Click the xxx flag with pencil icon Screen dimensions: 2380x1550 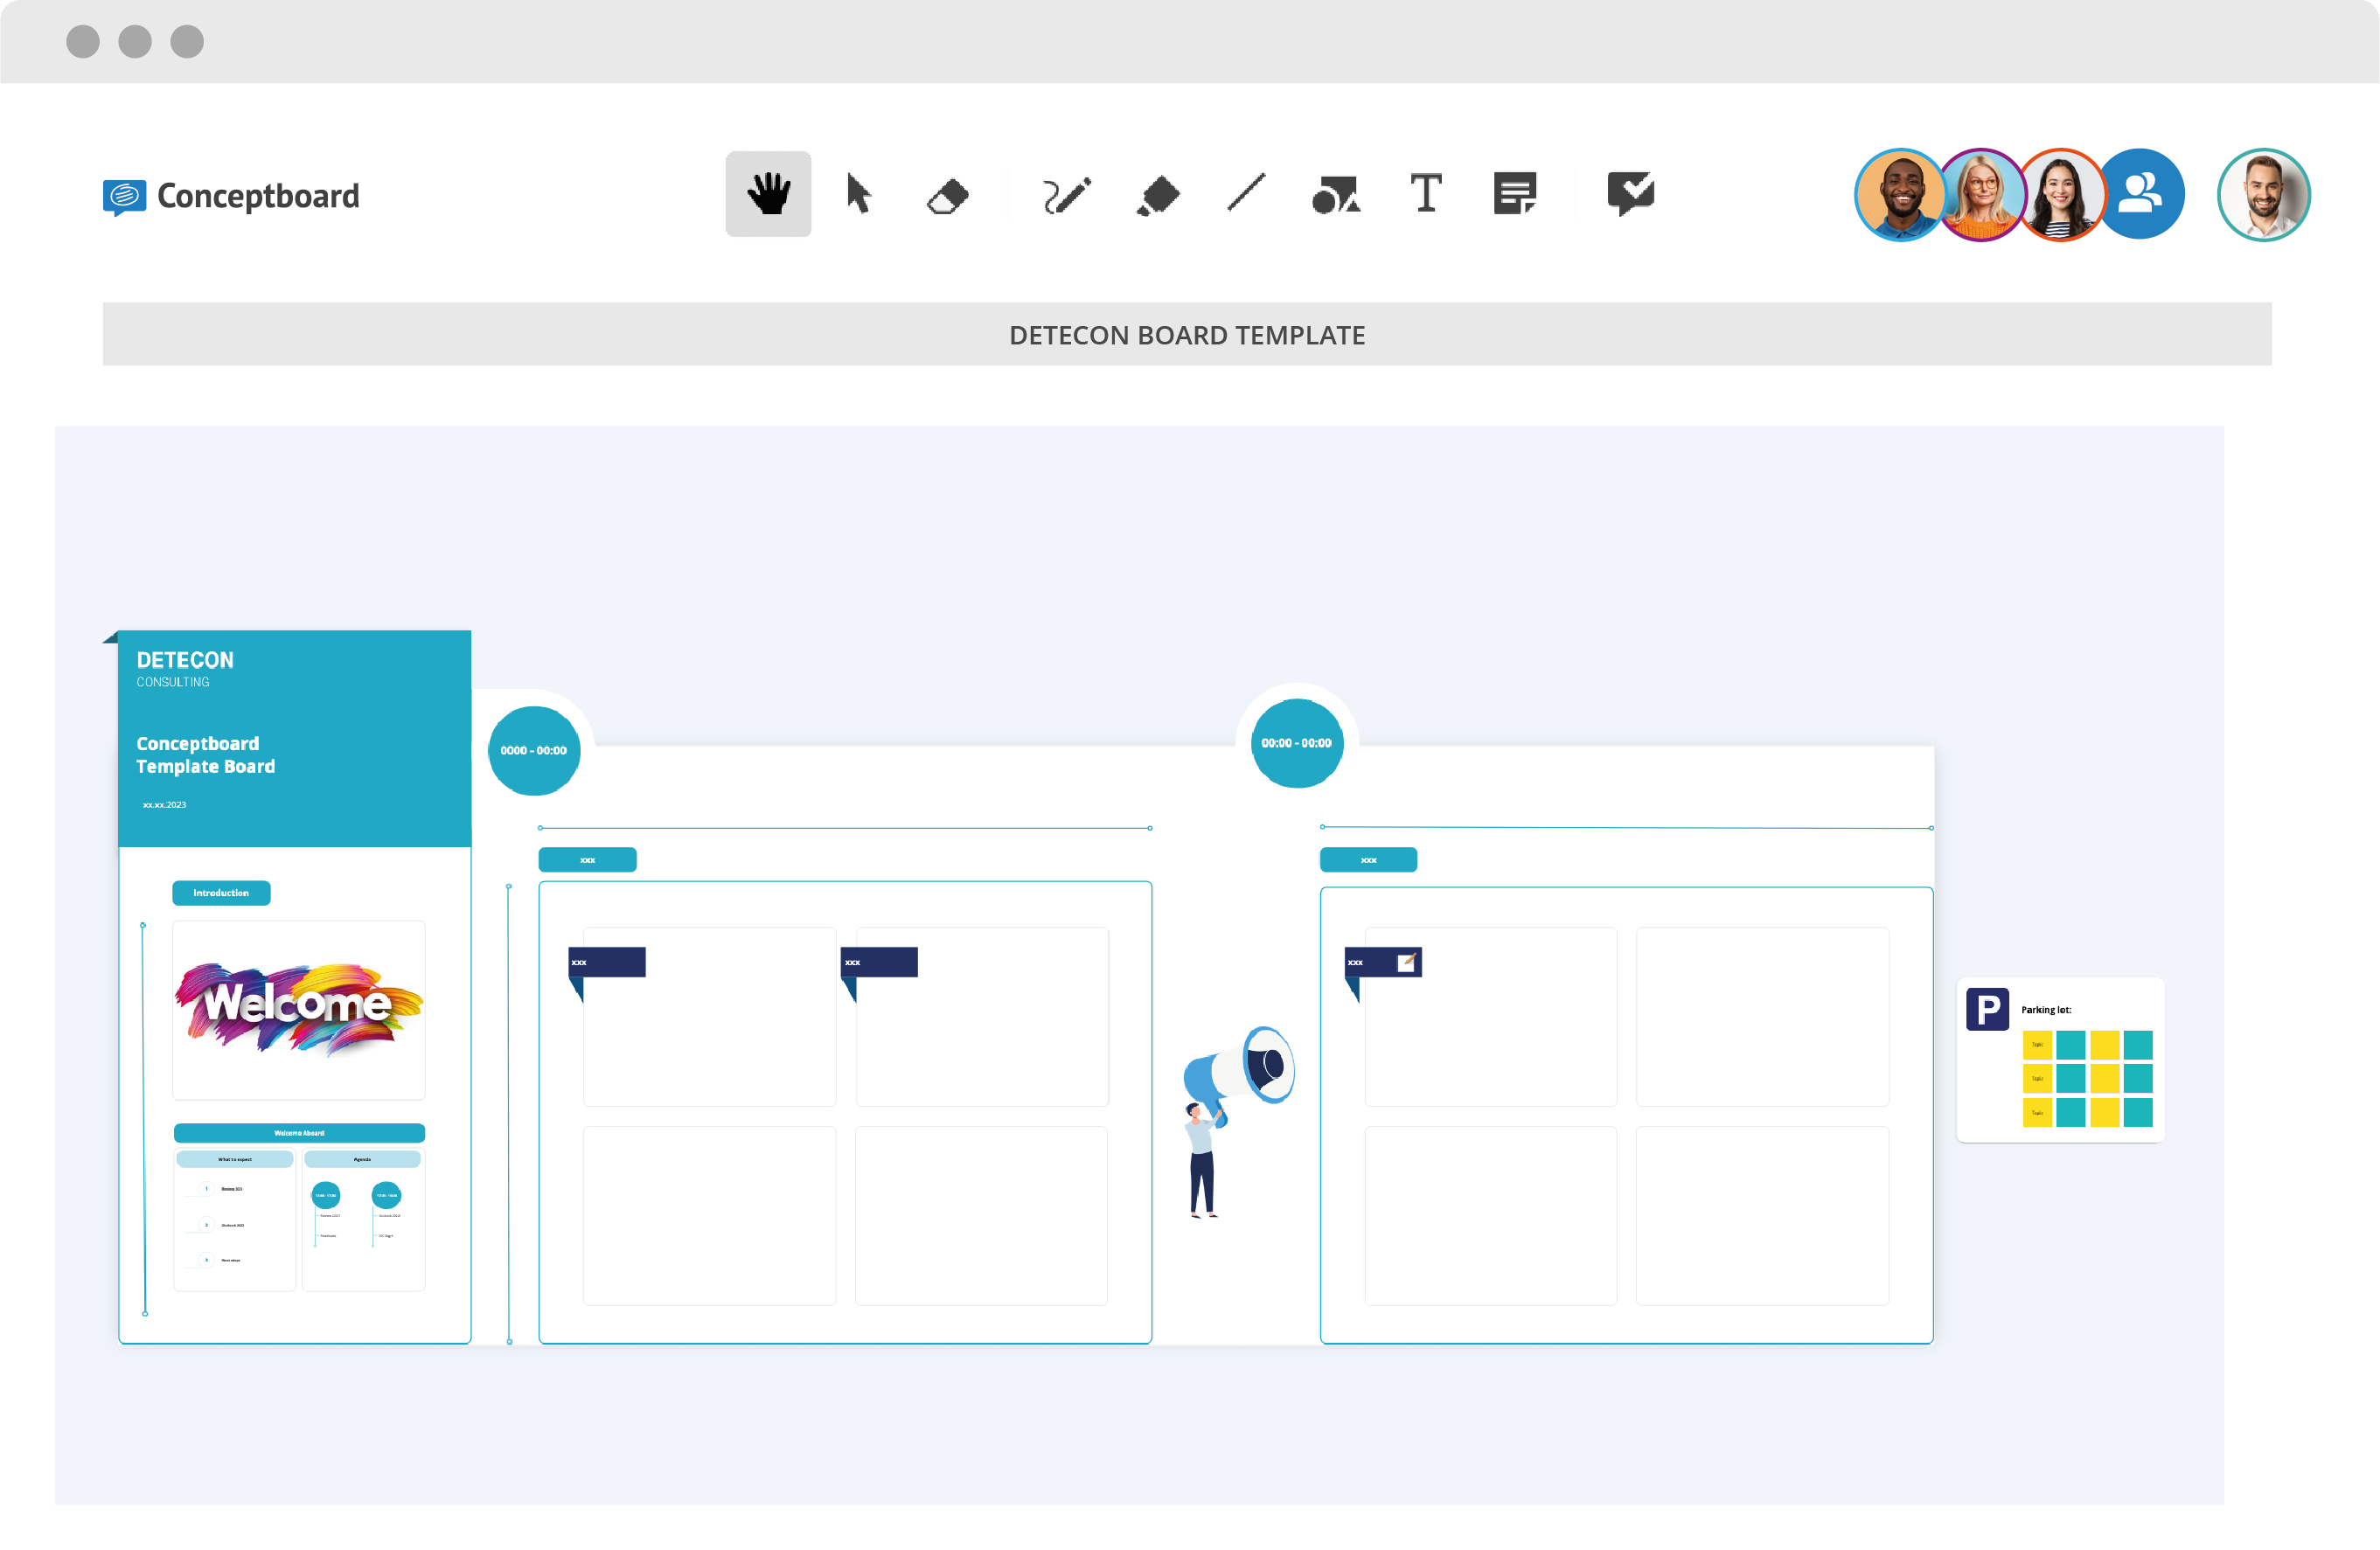tap(1383, 962)
